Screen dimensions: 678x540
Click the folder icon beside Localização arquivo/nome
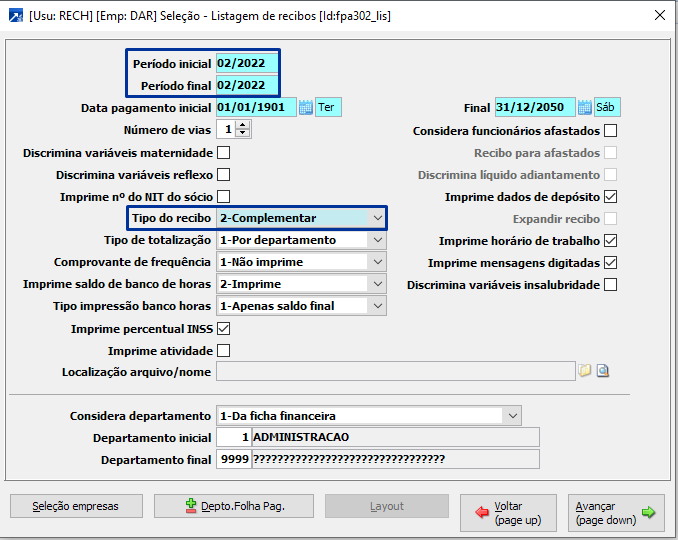pyautogui.click(x=585, y=371)
